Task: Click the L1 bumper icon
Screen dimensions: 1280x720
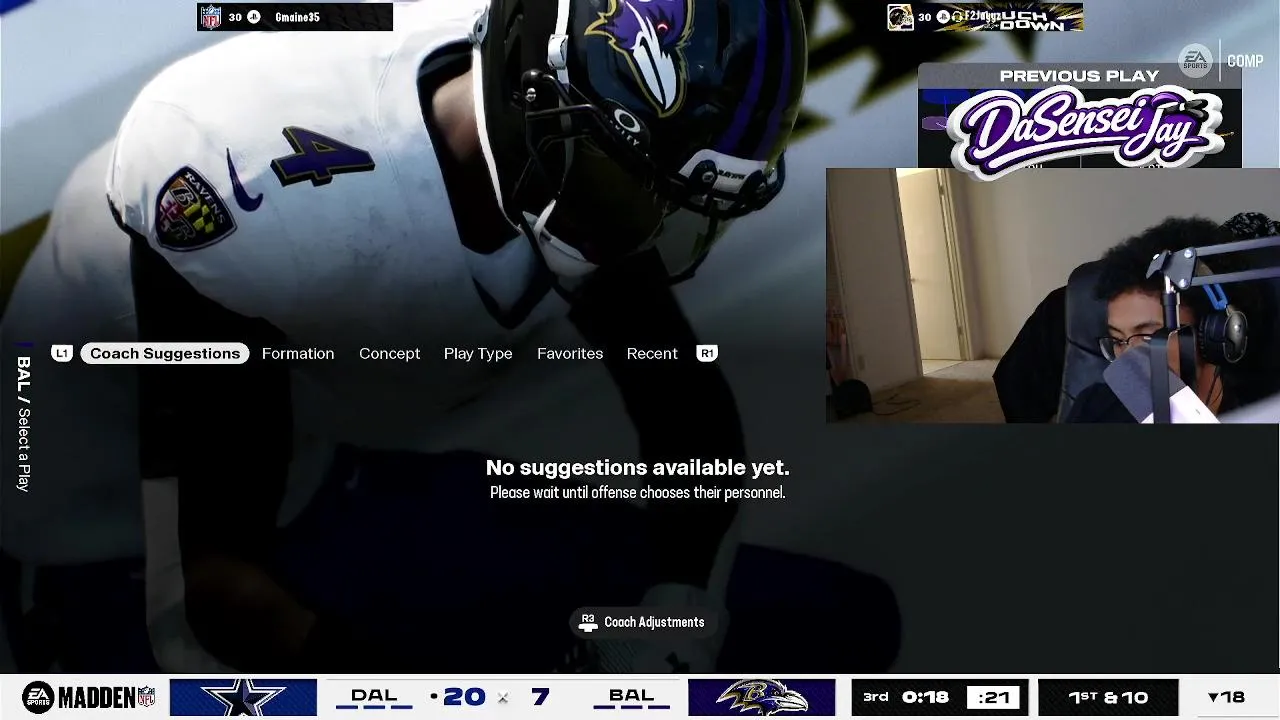Action: tap(62, 353)
